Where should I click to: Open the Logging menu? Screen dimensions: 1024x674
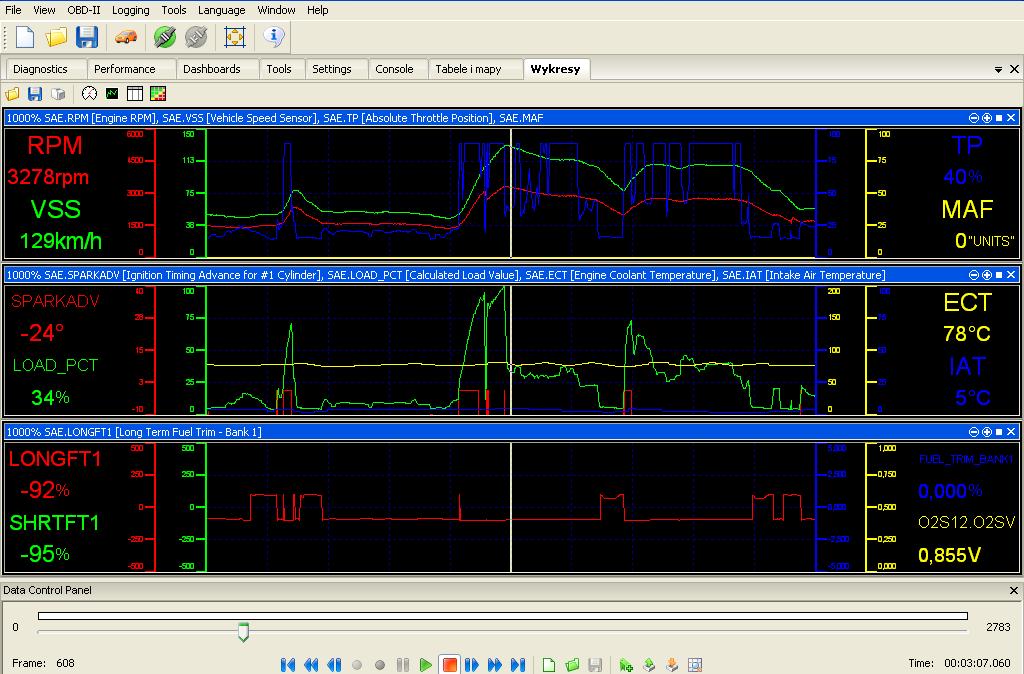point(130,10)
